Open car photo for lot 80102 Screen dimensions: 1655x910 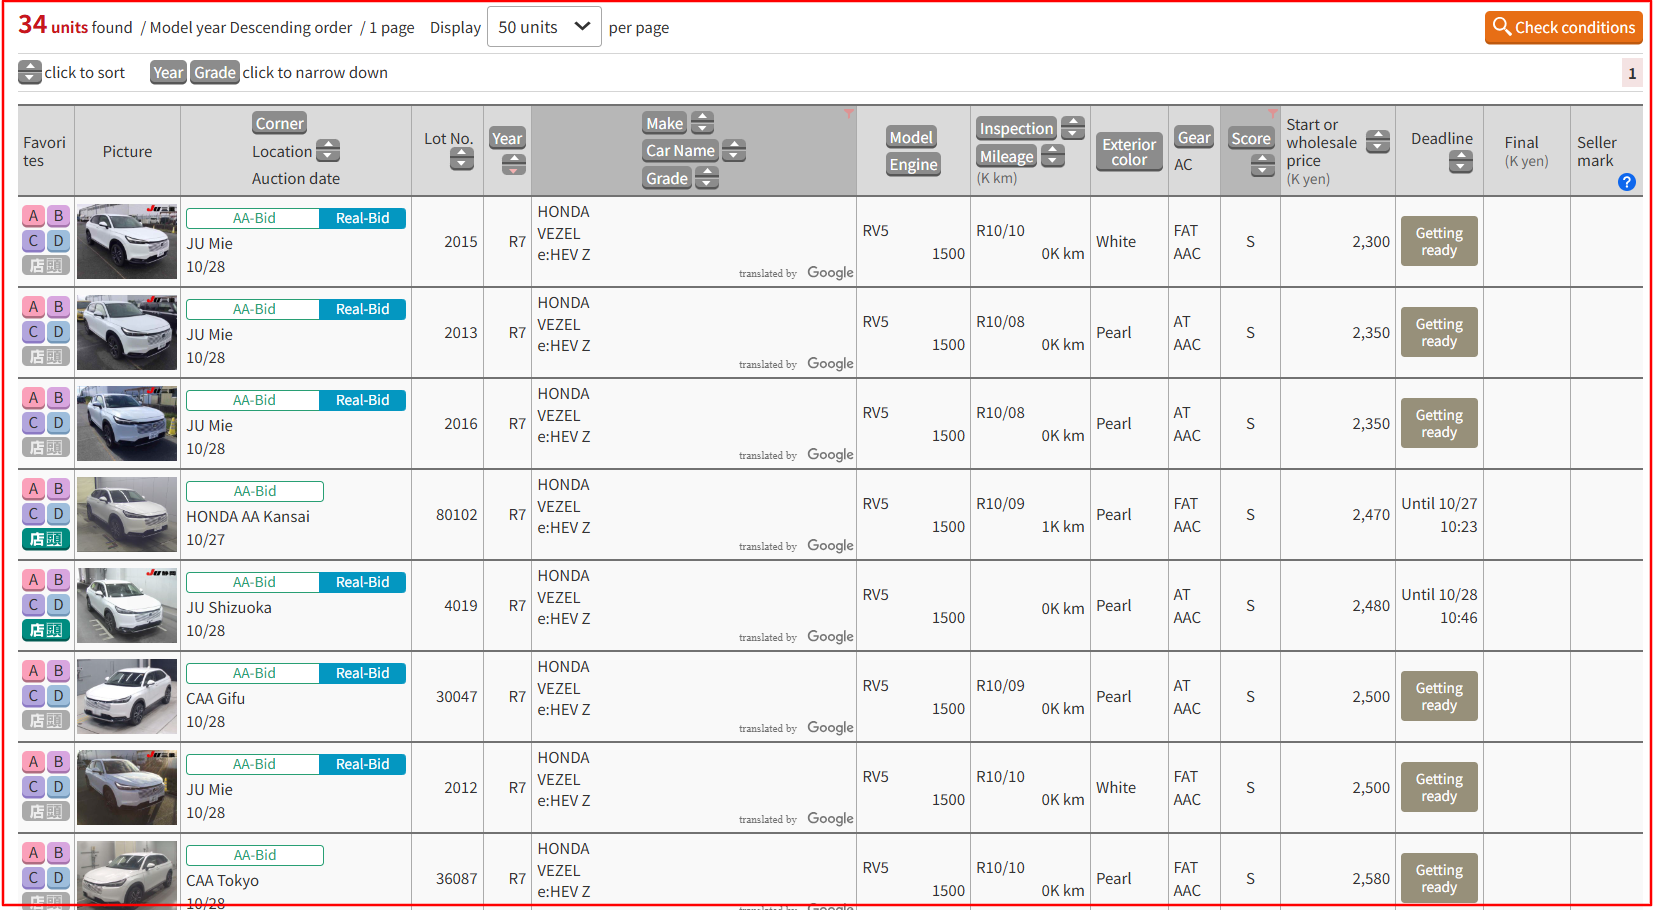(127, 514)
